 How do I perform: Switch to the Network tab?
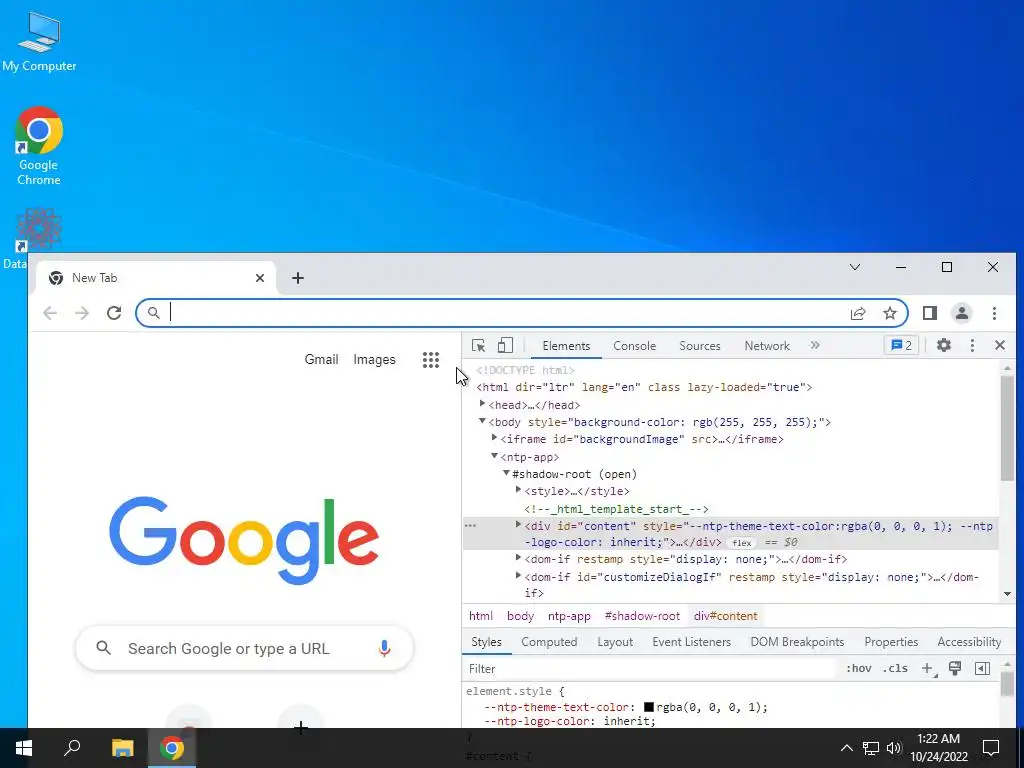767,346
